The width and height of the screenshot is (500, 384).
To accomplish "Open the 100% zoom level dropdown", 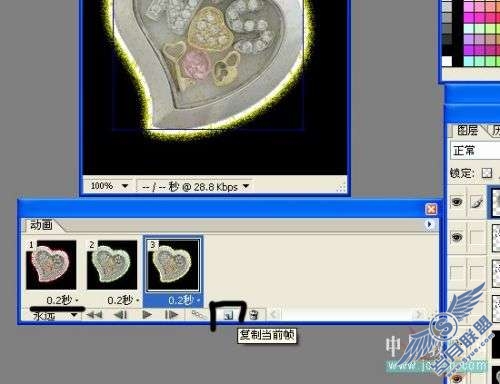I will pyautogui.click(x=125, y=186).
